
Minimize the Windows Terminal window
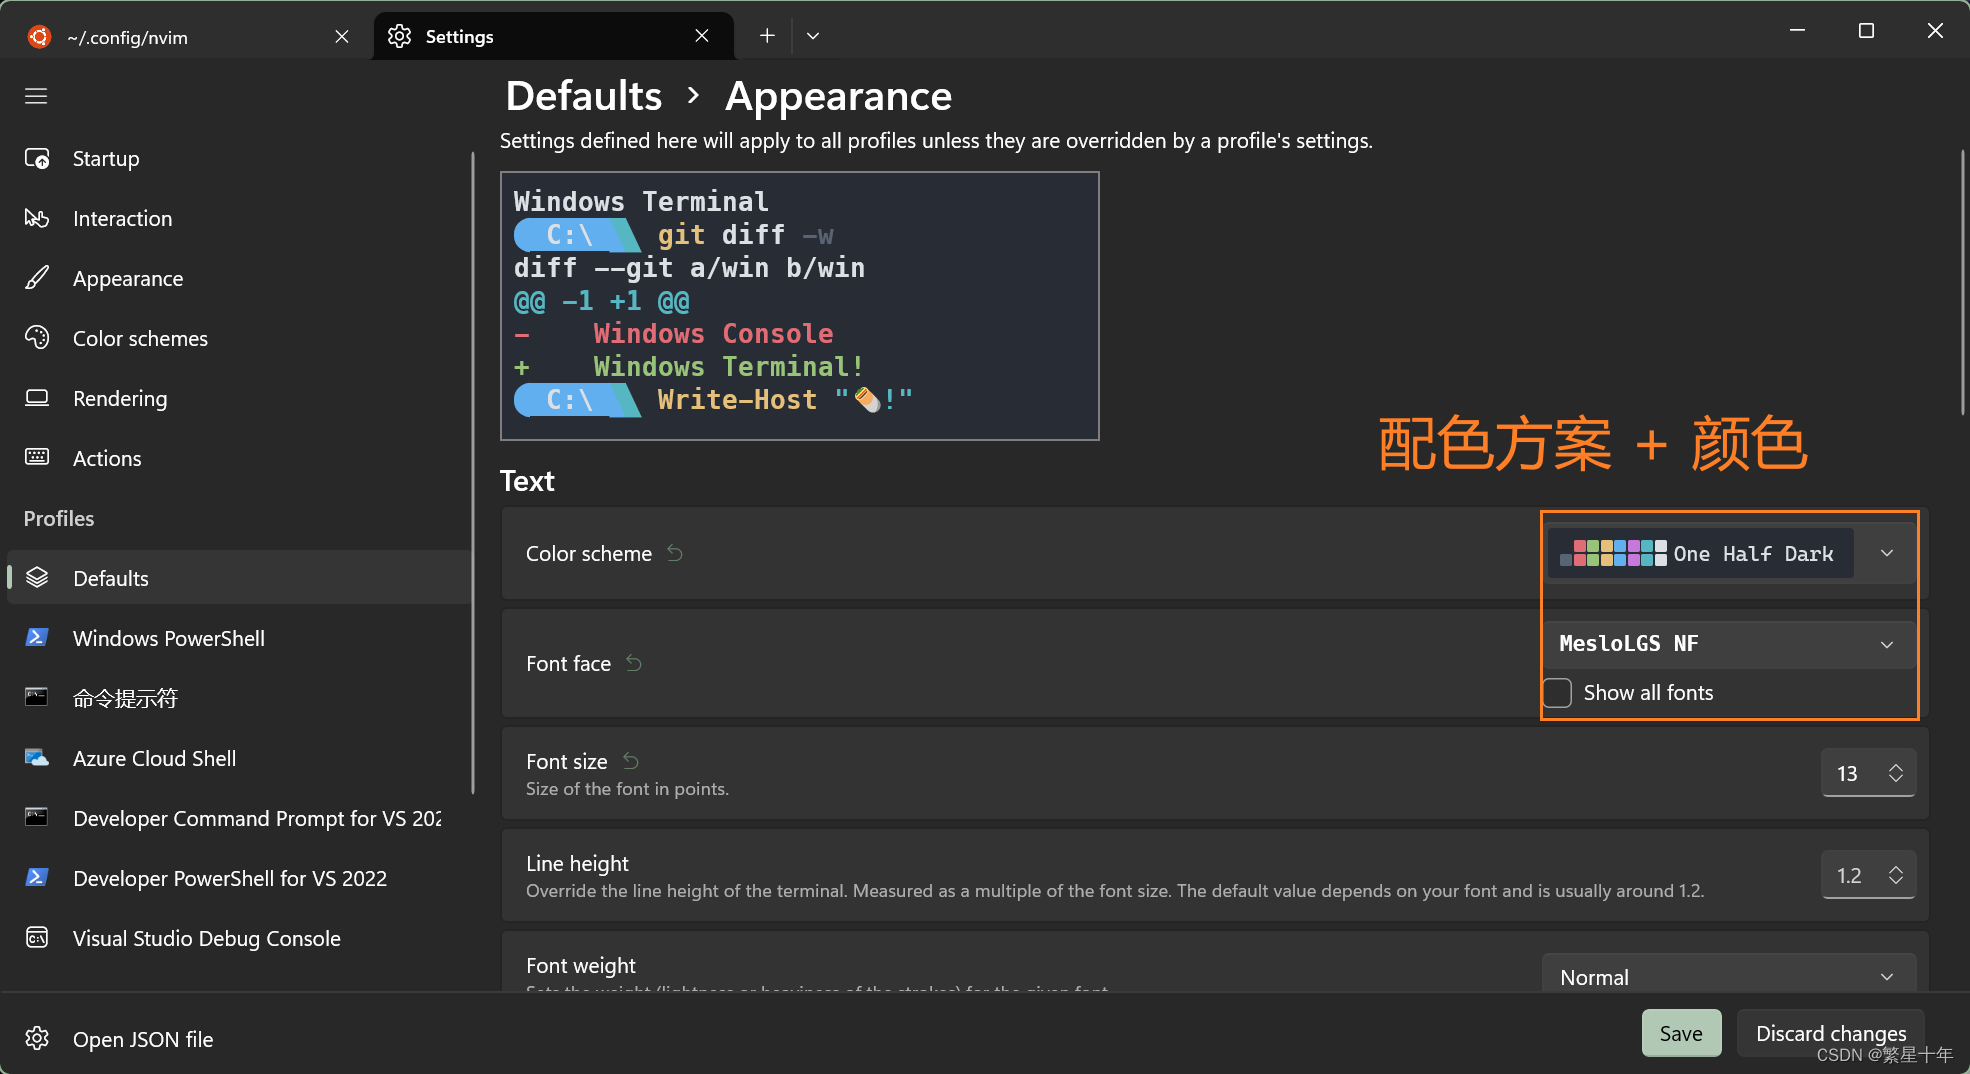coord(1797,31)
